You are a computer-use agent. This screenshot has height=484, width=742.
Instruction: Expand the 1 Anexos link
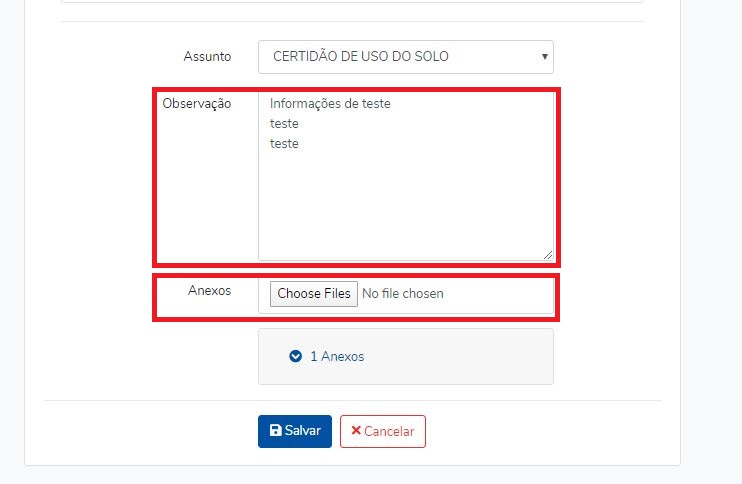pyautogui.click(x=337, y=356)
